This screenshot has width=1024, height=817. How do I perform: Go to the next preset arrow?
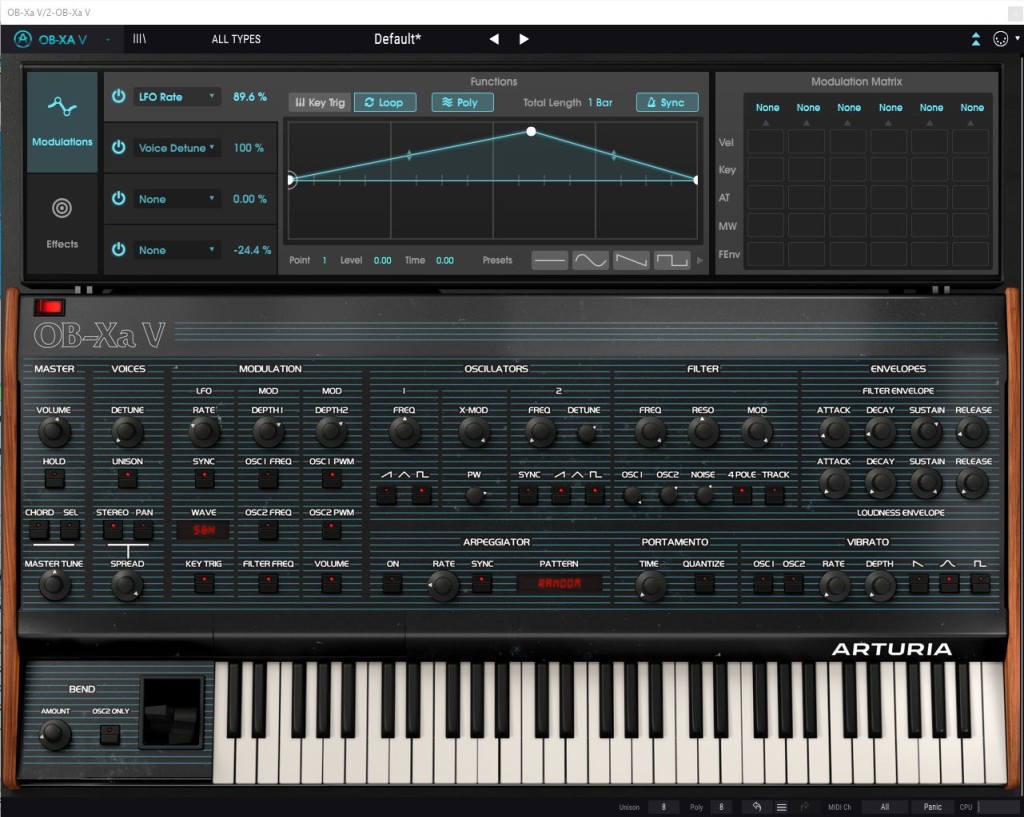pyautogui.click(x=524, y=39)
